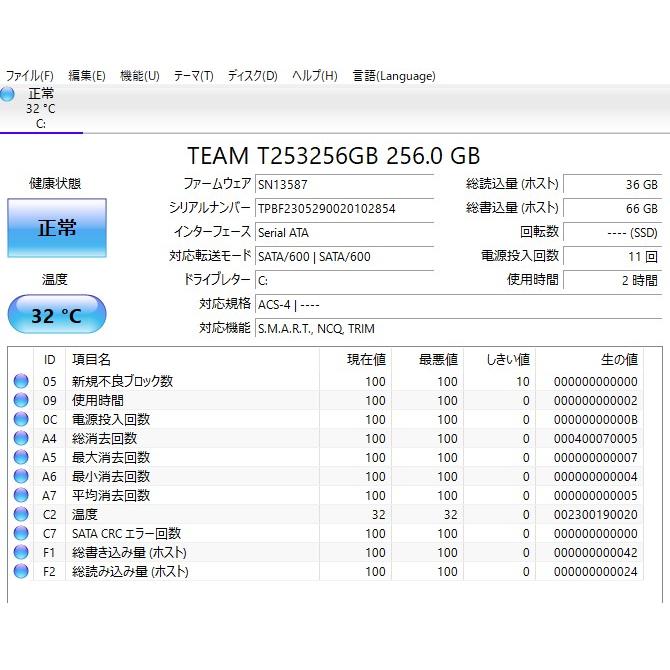Click the serial number field TPBF2305290020102854
This screenshot has width=670, height=670.
click(x=344, y=209)
